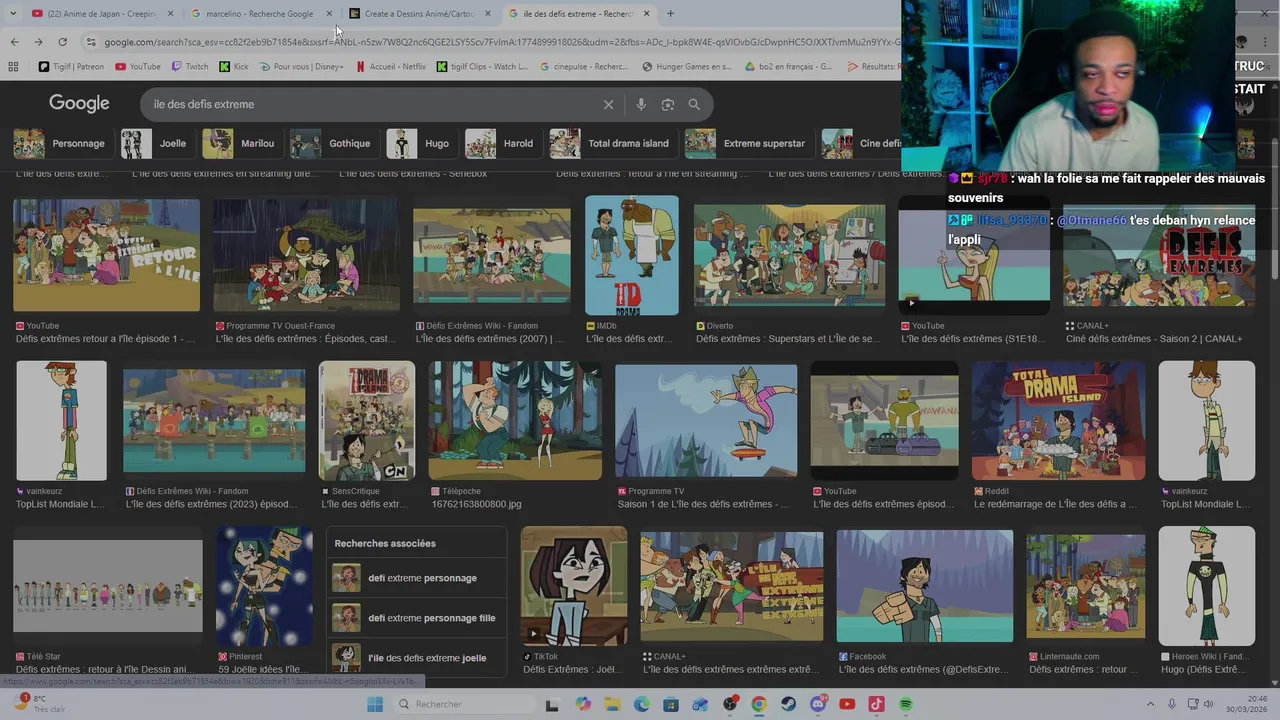Select related search l'ile des defis extreme joelle

coord(415,658)
